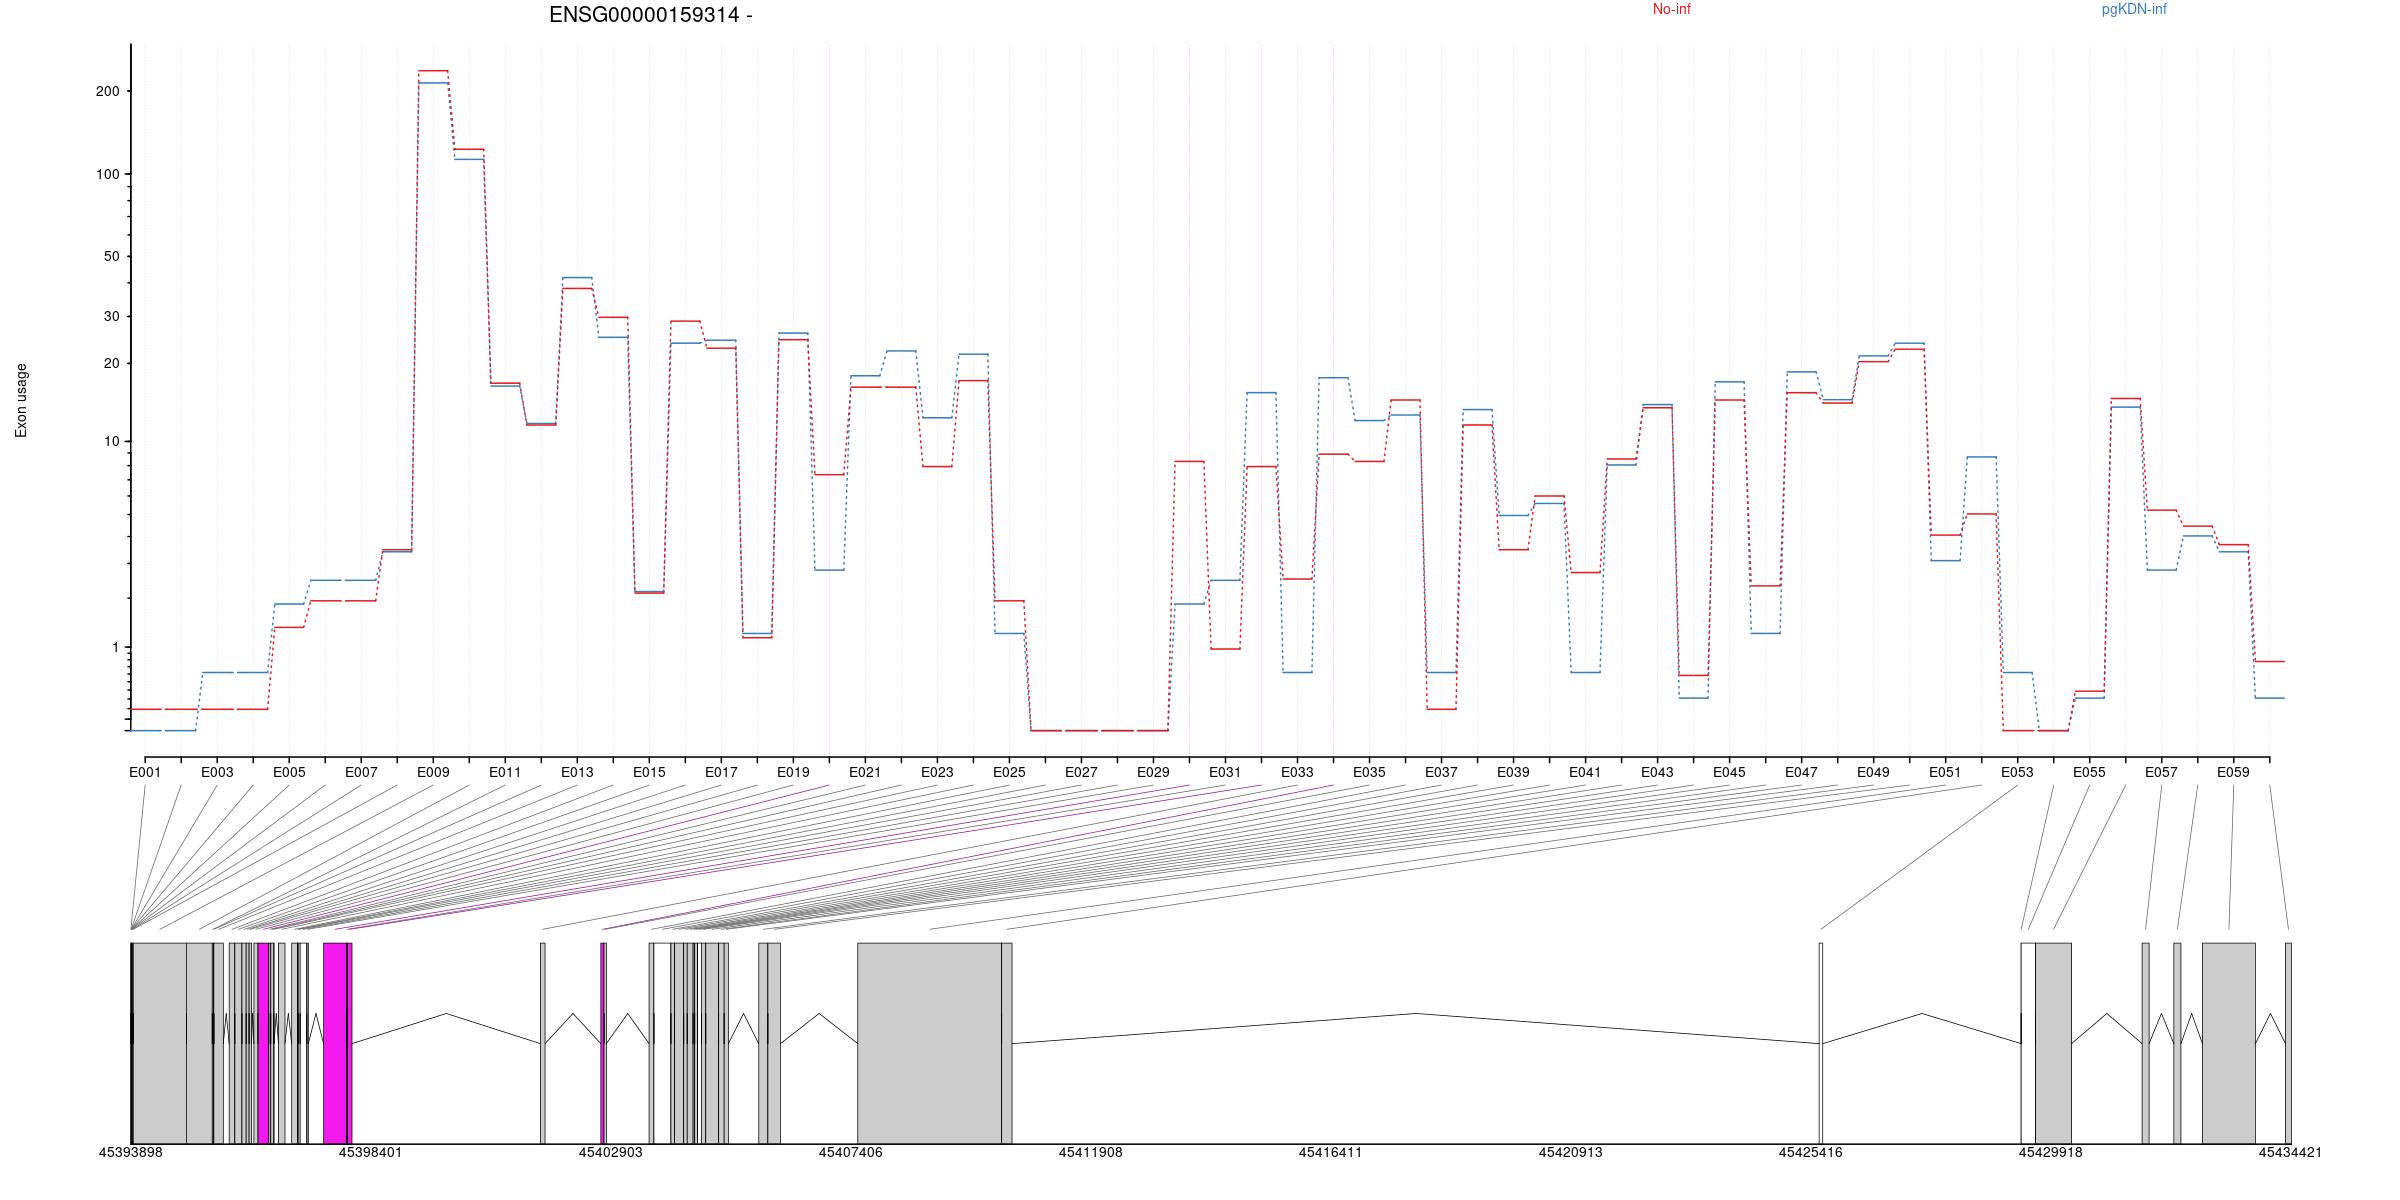Viewport: 2400px width, 1200px height.
Task: Click exon label E015
Action: 649,772
